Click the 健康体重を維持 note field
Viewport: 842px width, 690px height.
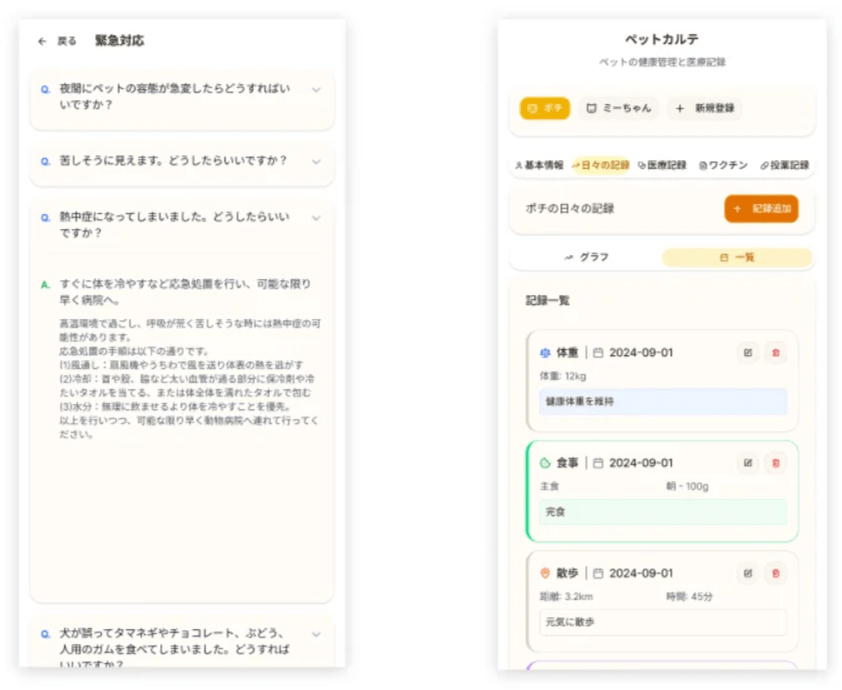[663, 401]
